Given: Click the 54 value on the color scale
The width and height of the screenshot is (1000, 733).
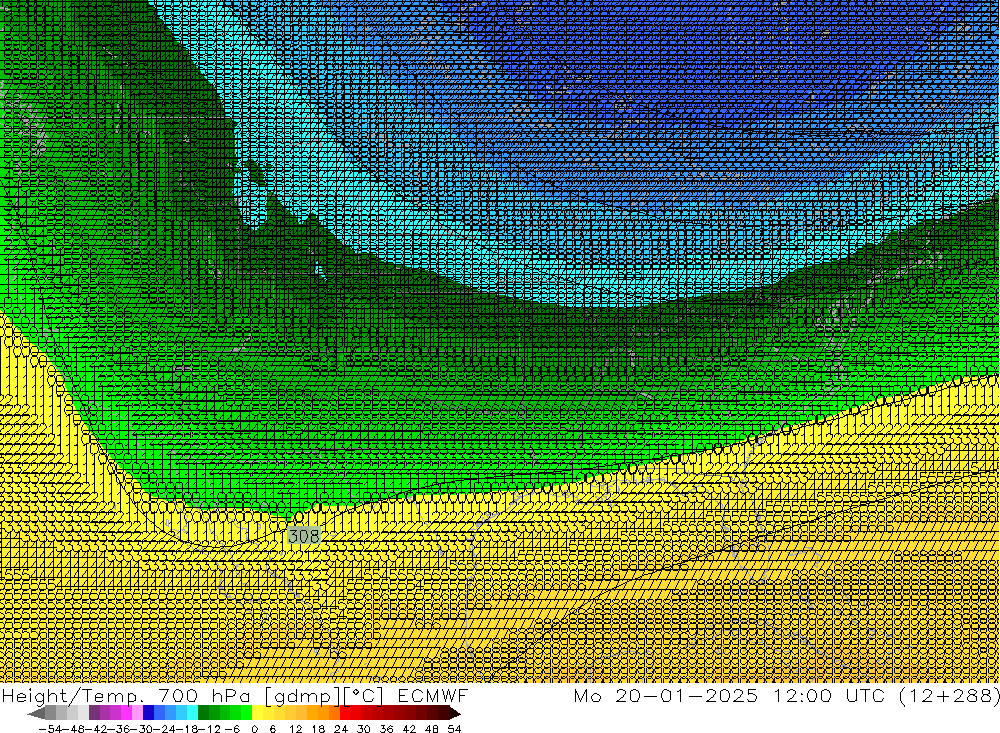Looking at the screenshot, I should click(454, 729).
